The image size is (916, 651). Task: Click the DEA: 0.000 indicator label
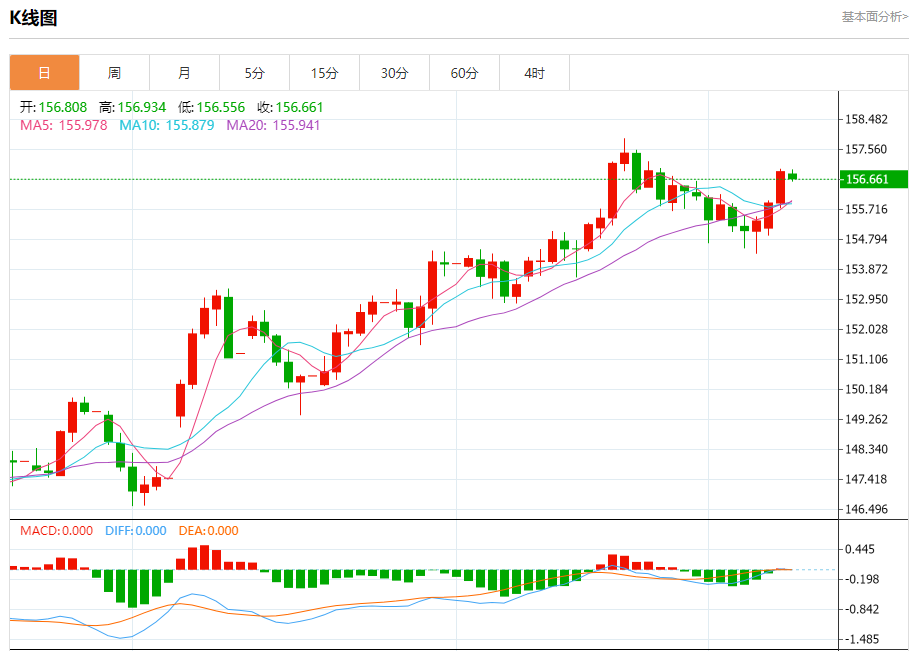208,531
